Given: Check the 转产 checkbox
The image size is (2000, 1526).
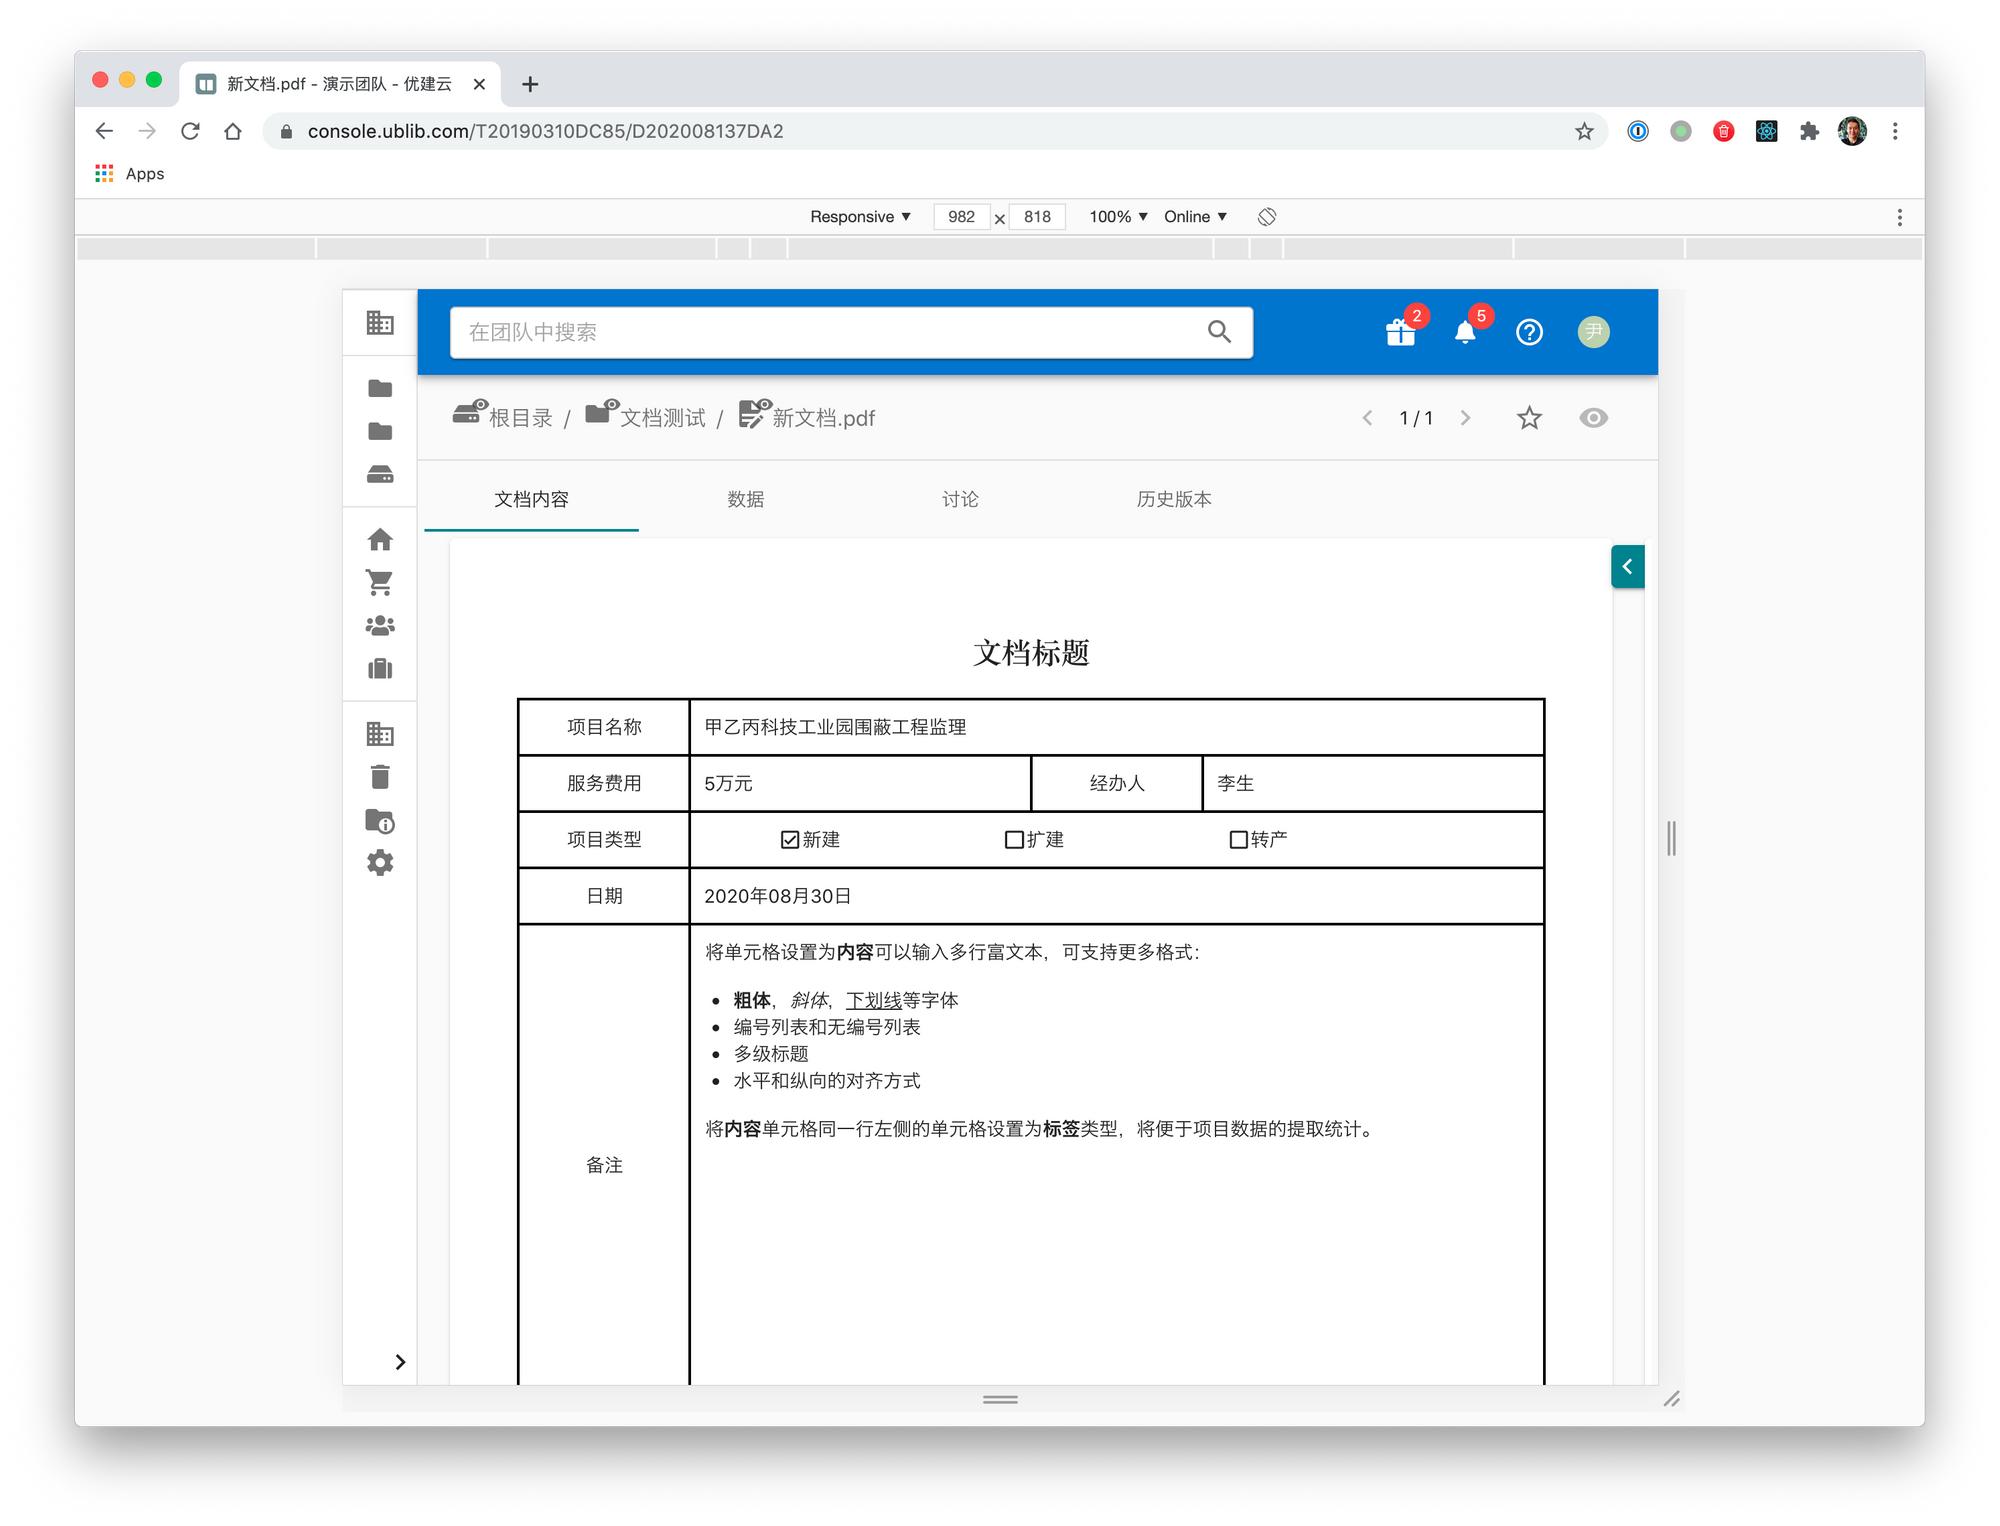Looking at the screenshot, I should [1238, 840].
